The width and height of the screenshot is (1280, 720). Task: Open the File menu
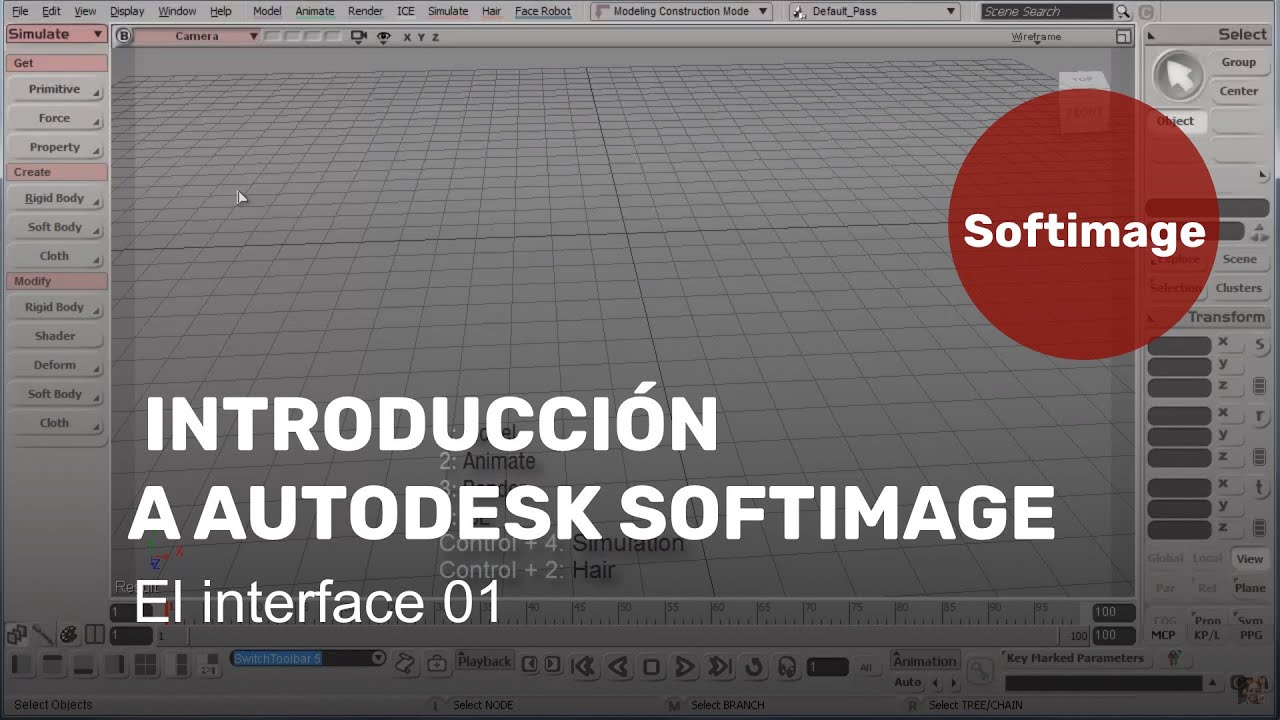click(x=20, y=12)
